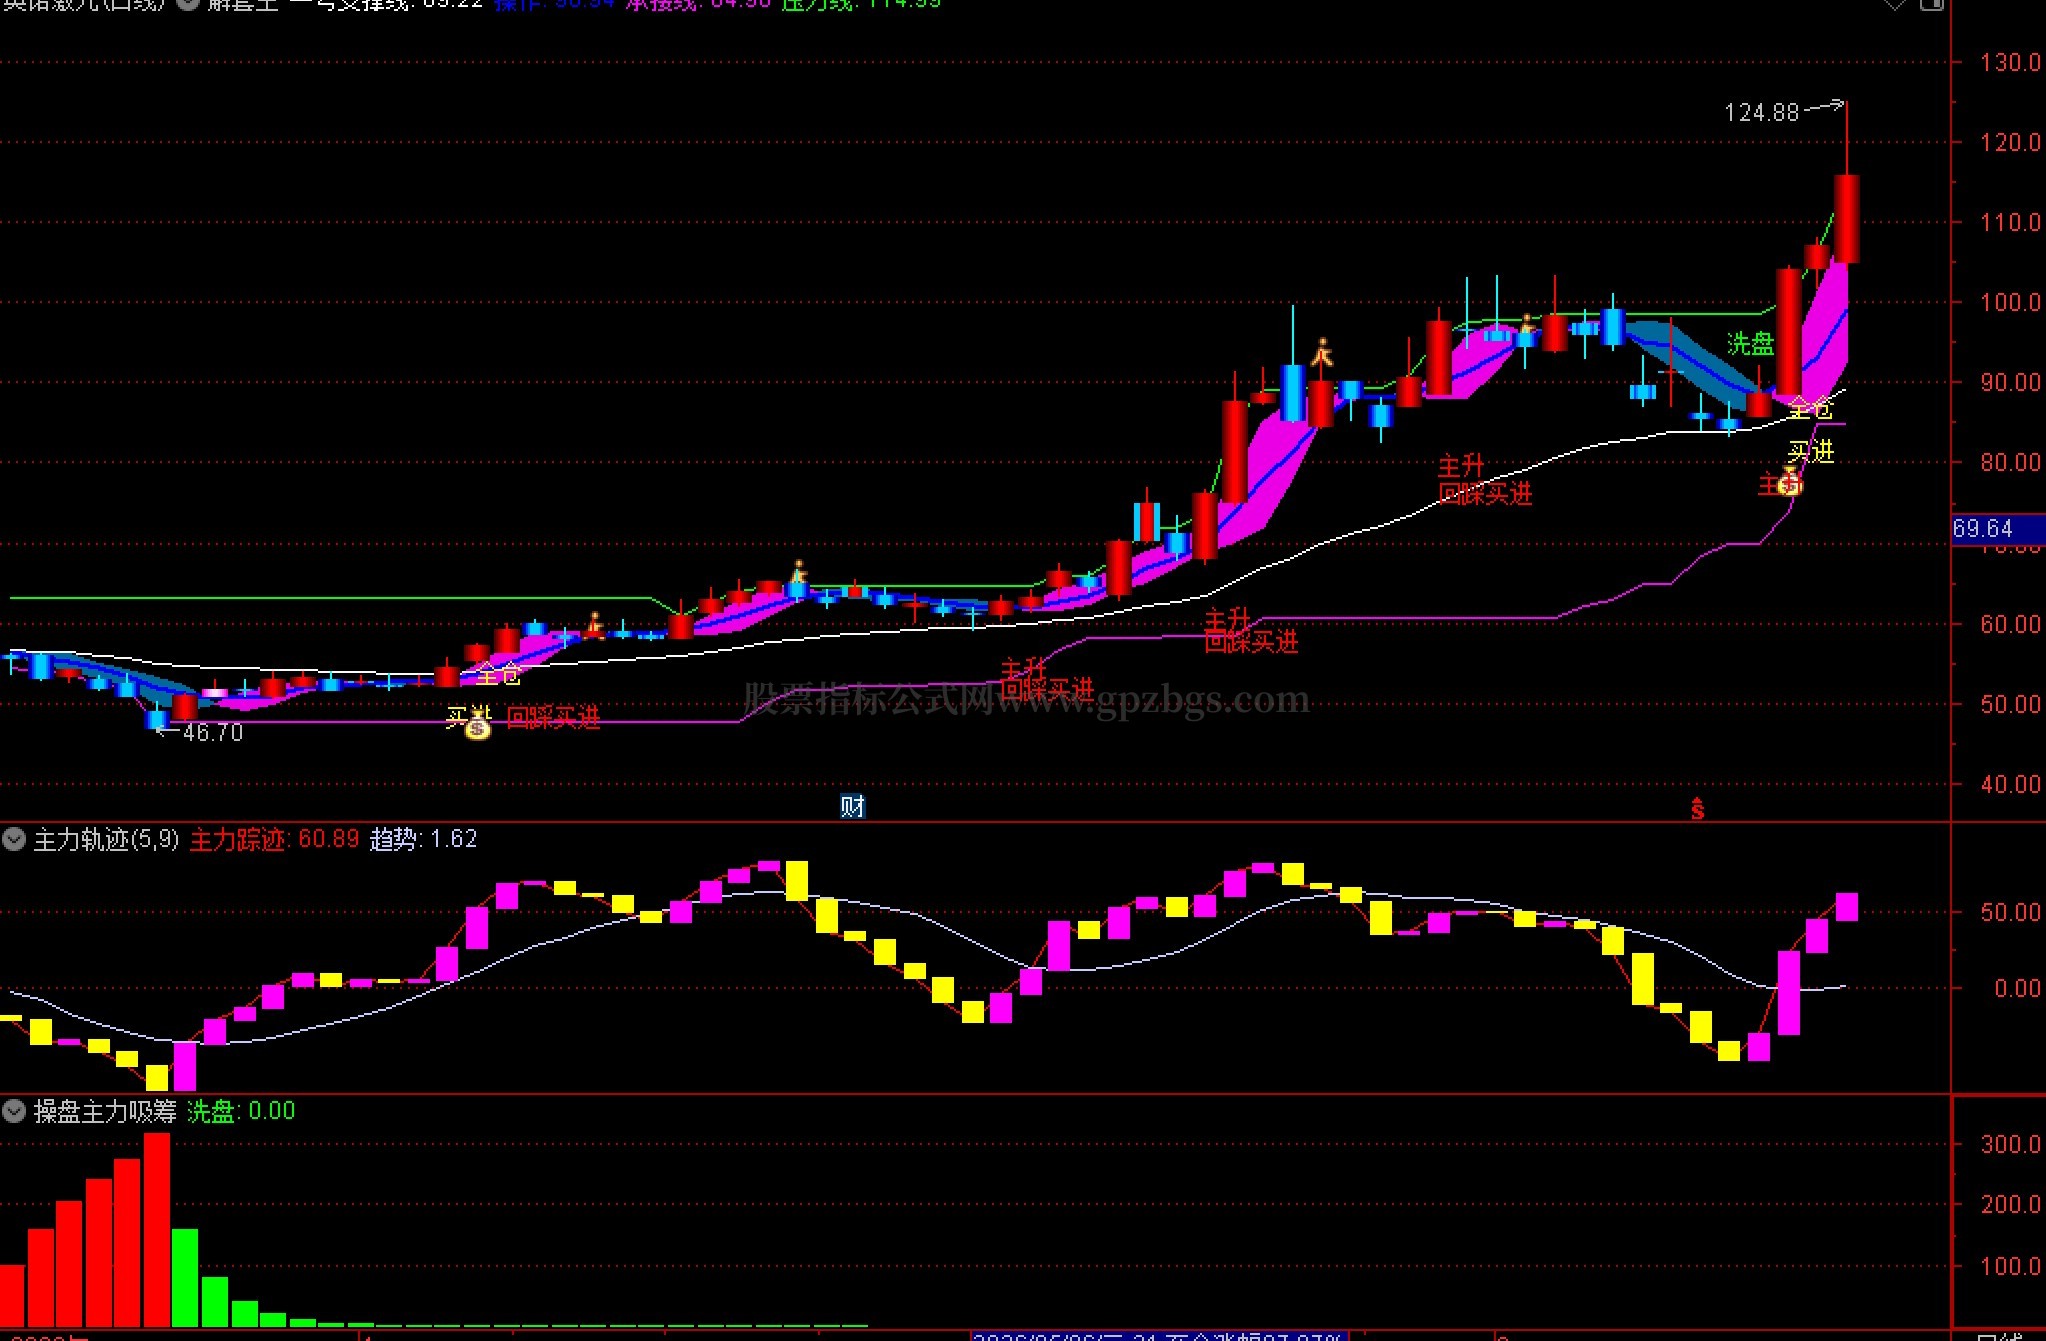Click the 46.70 low price label

[x=213, y=732]
